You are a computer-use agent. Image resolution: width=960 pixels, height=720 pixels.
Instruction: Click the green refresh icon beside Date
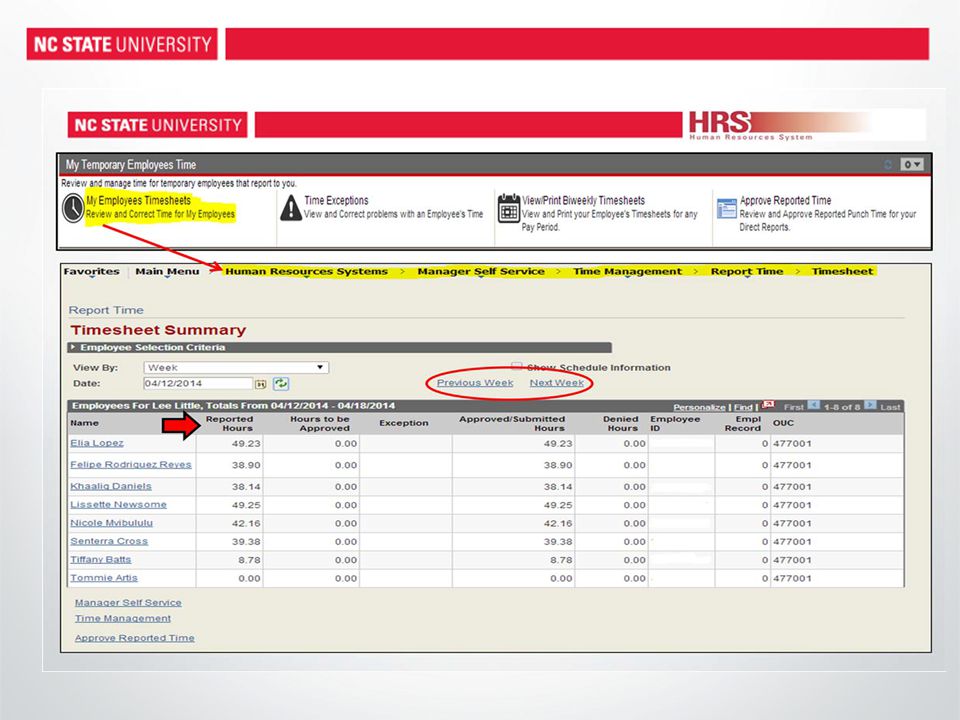coord(281,383)
